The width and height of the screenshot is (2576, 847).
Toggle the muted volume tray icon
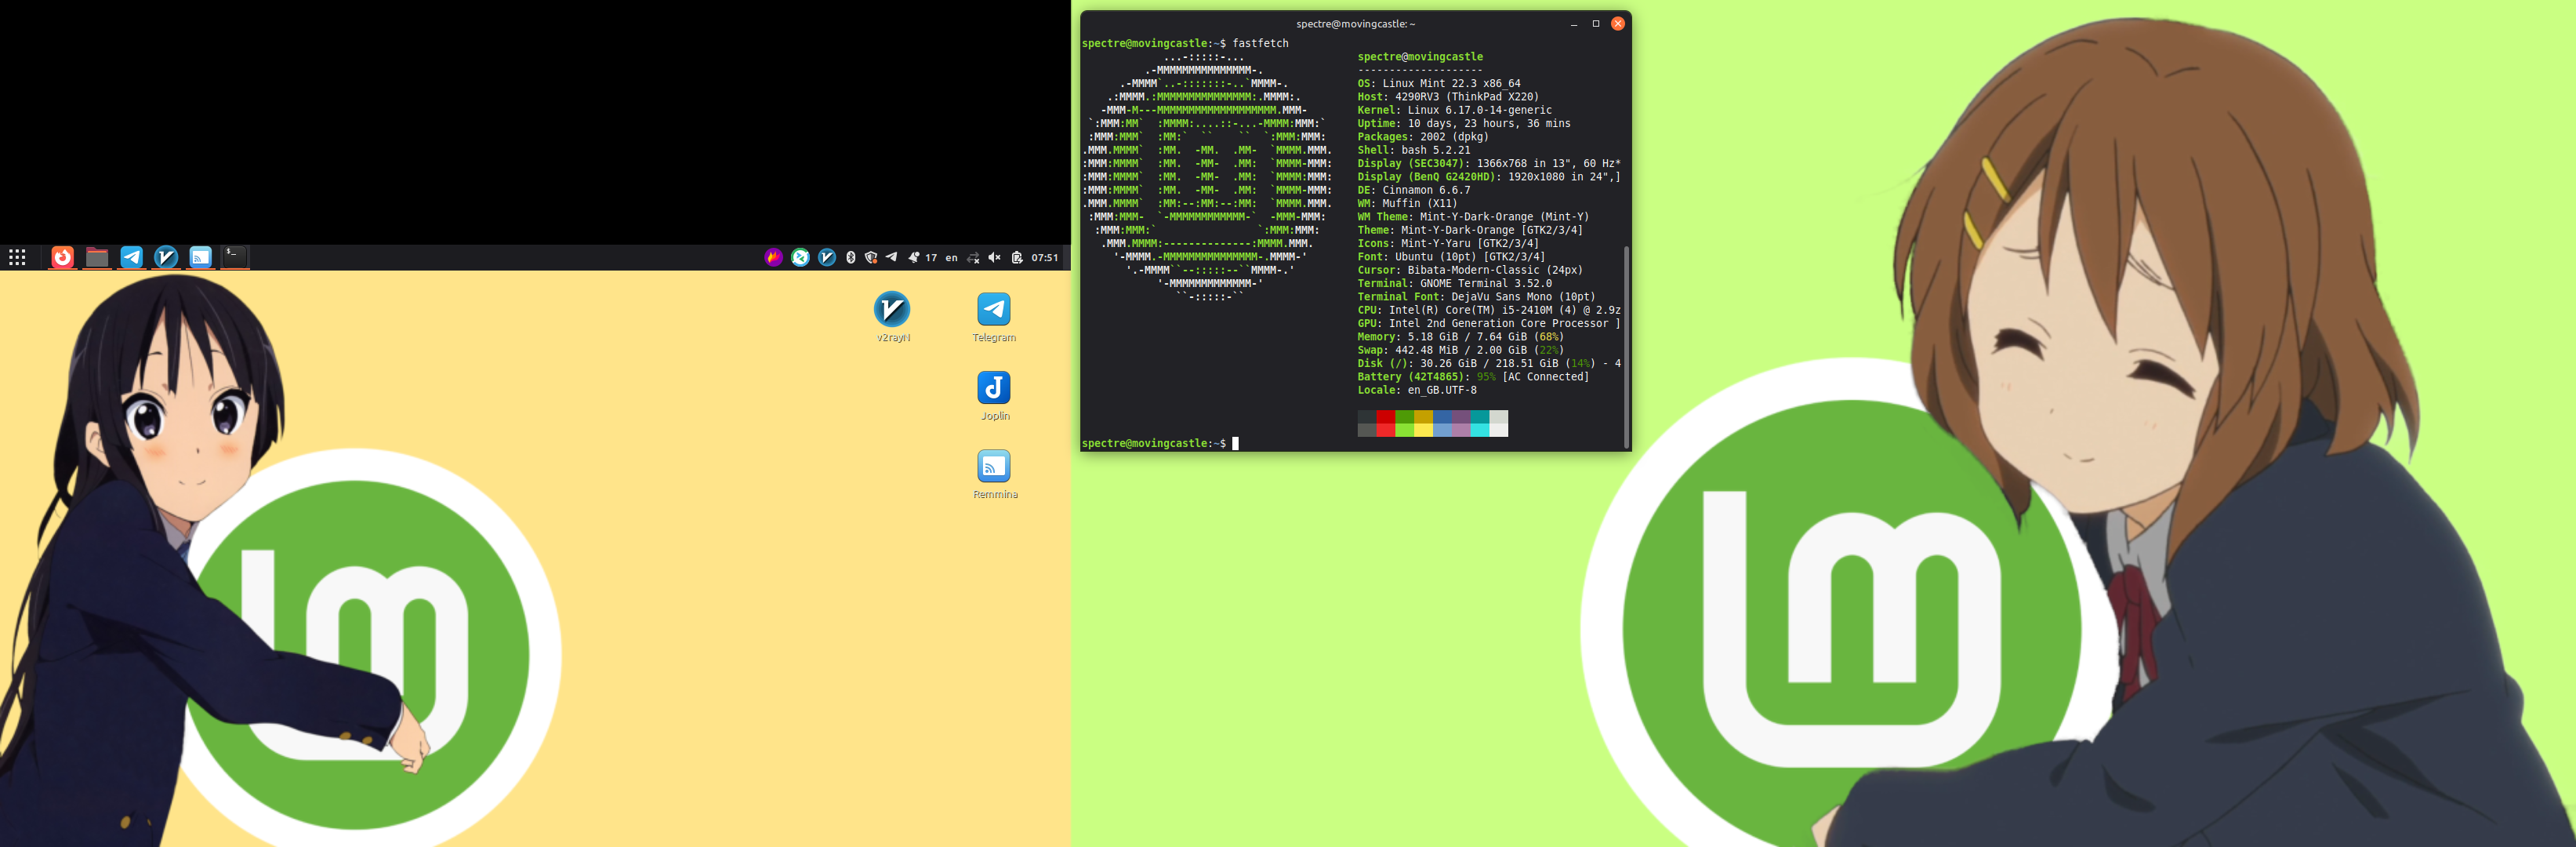[994, 258]
